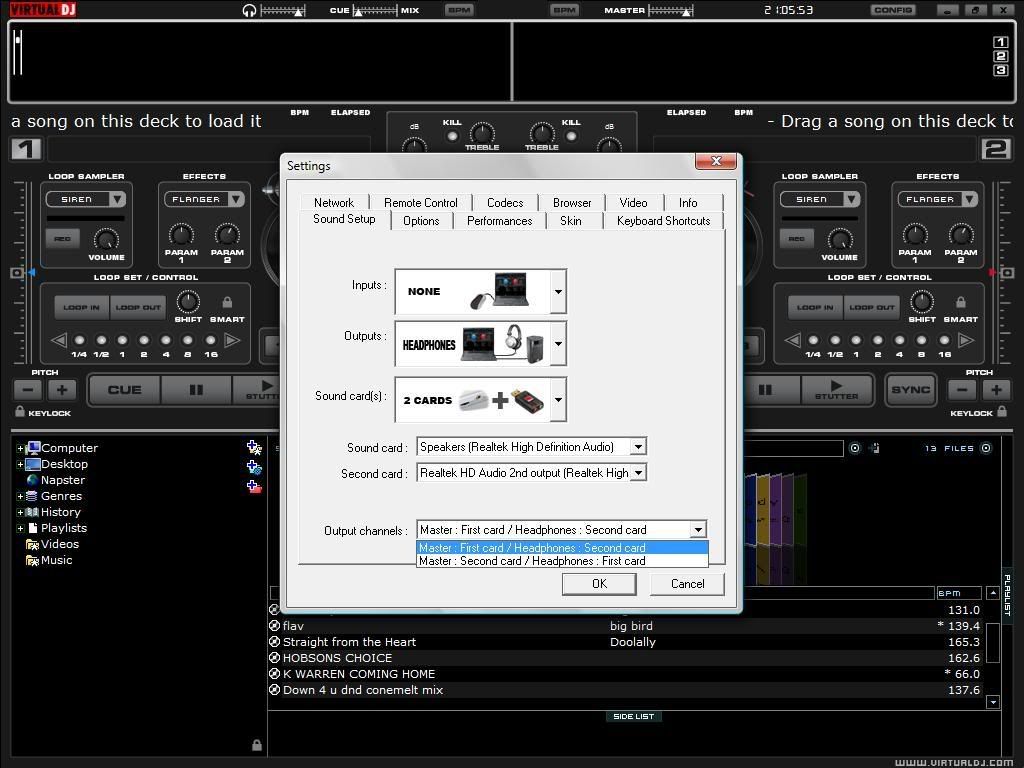Toggle the left loop sampler REC button
Screen dimensions: 1024x768
63,238
